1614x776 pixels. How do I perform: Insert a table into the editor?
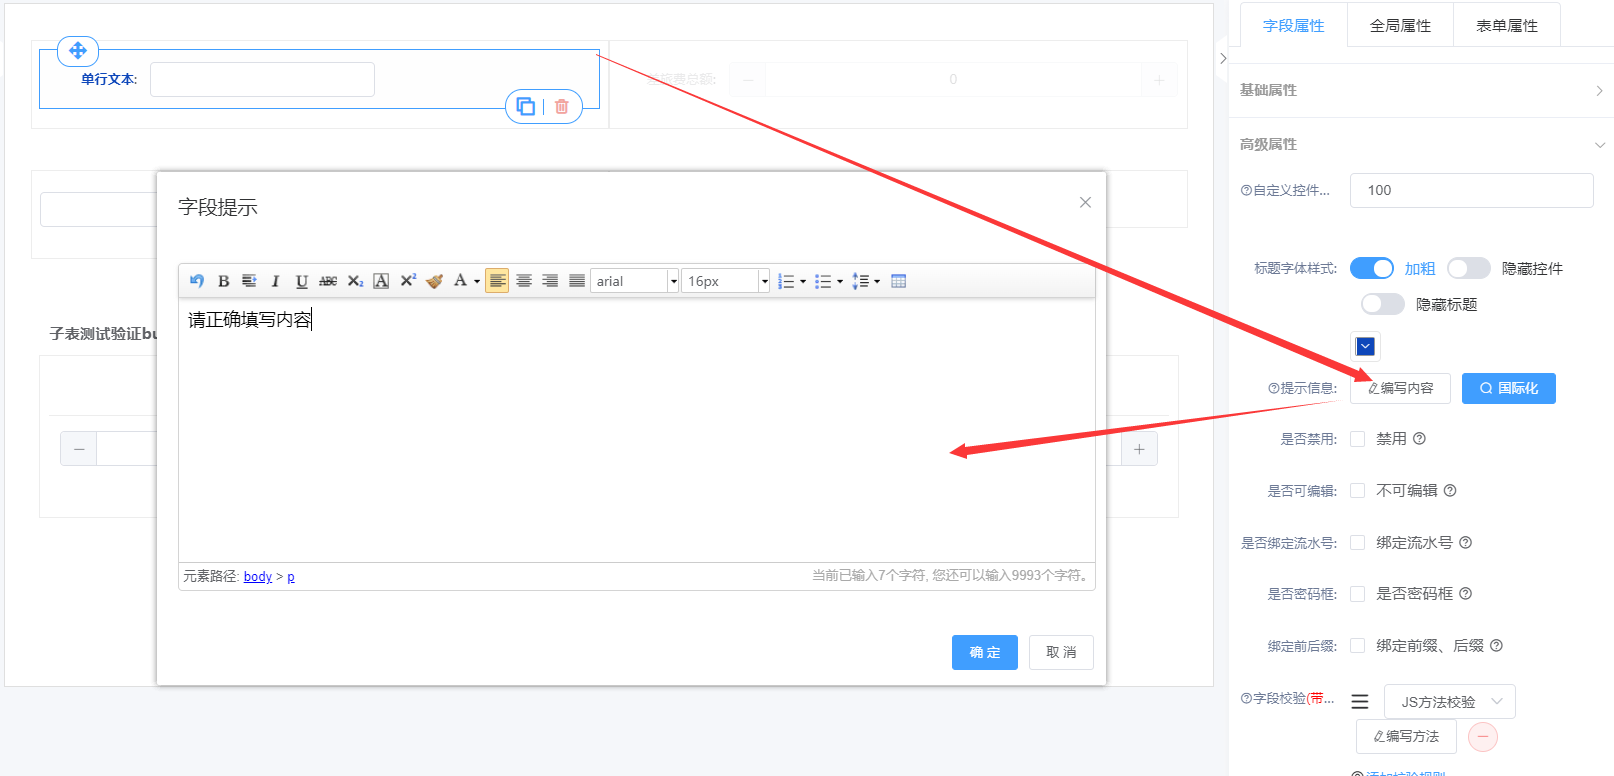(899, 281)
